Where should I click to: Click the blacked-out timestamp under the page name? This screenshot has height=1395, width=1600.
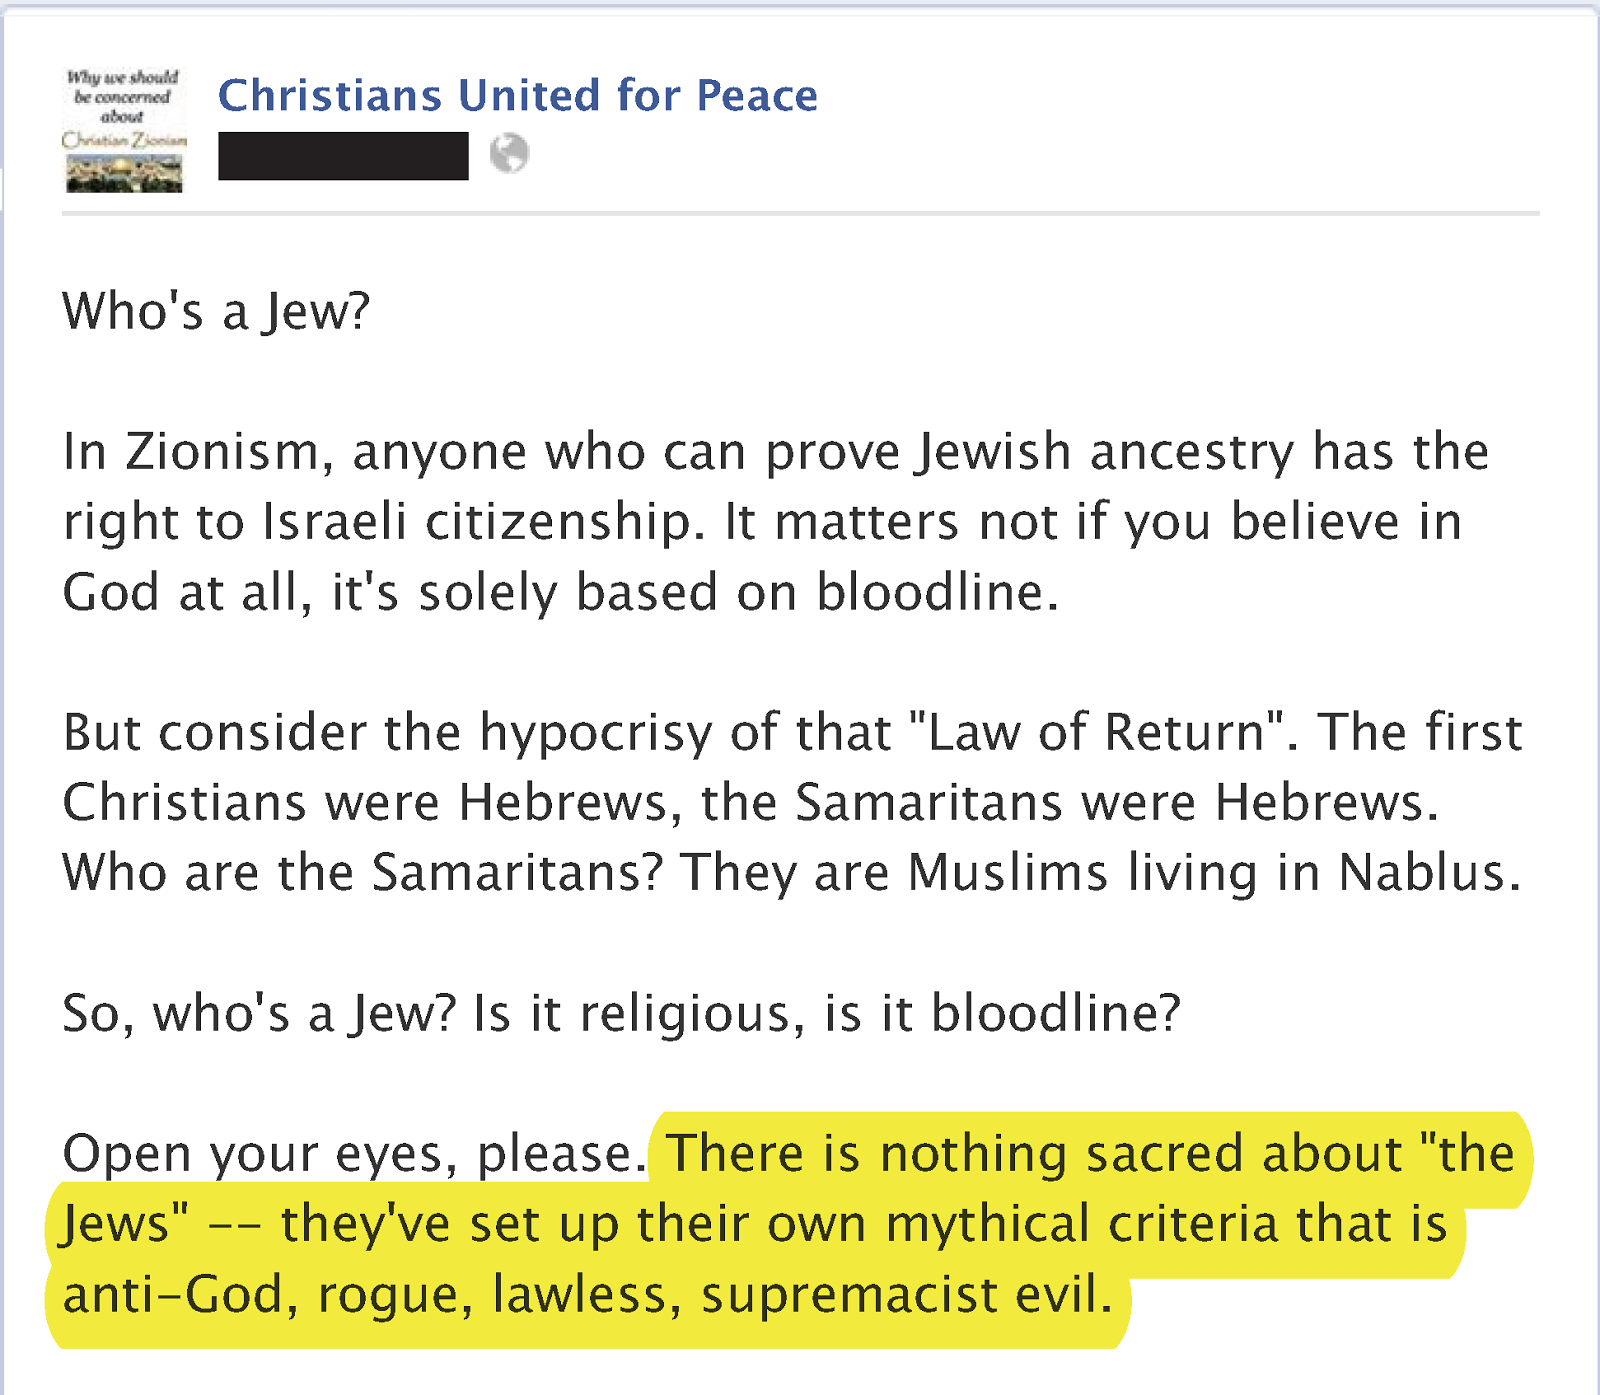[x=343, y=156]
